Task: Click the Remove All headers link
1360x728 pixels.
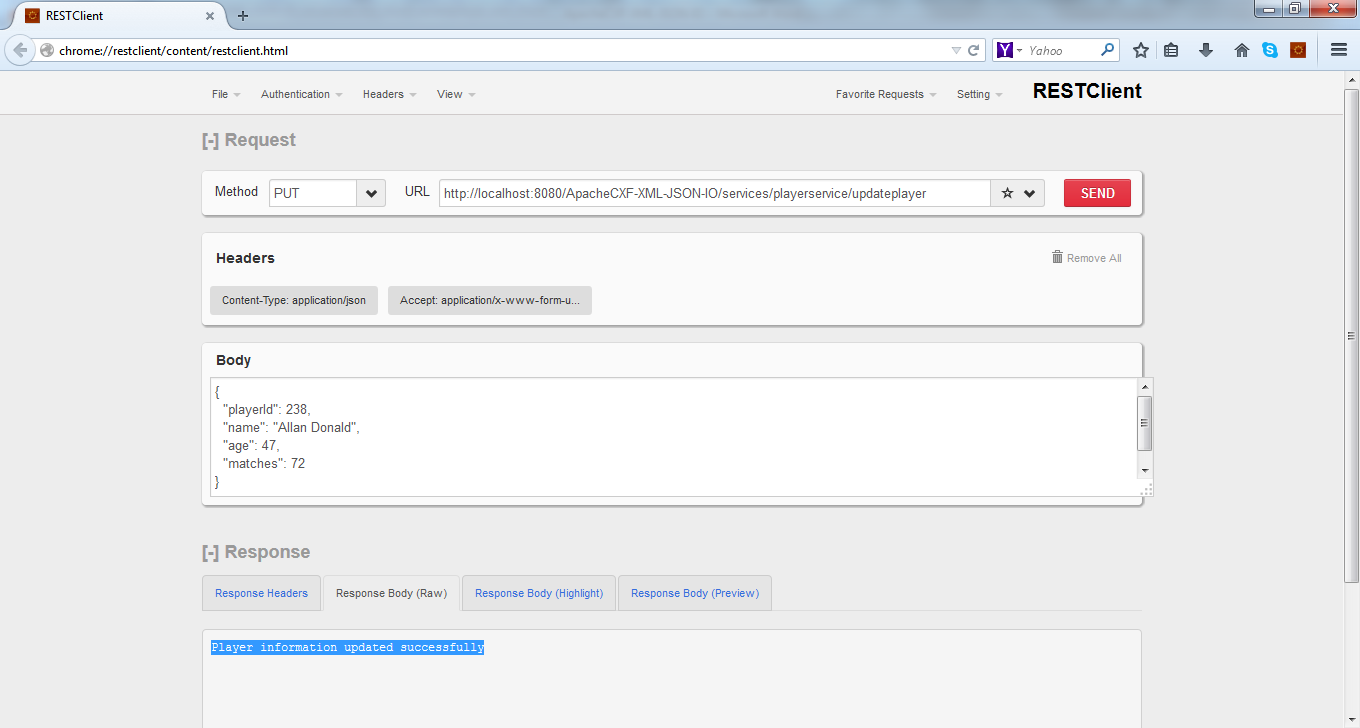Action: pyautogui.click(x=1094, y=258)
